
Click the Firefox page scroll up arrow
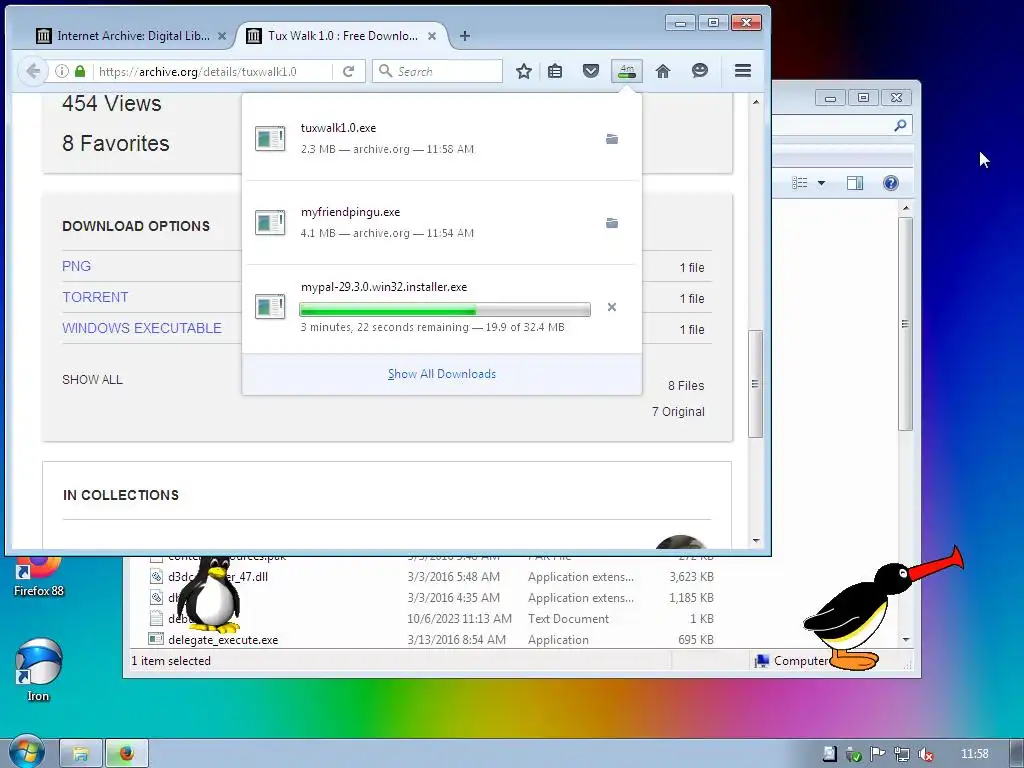pos(756,103)
